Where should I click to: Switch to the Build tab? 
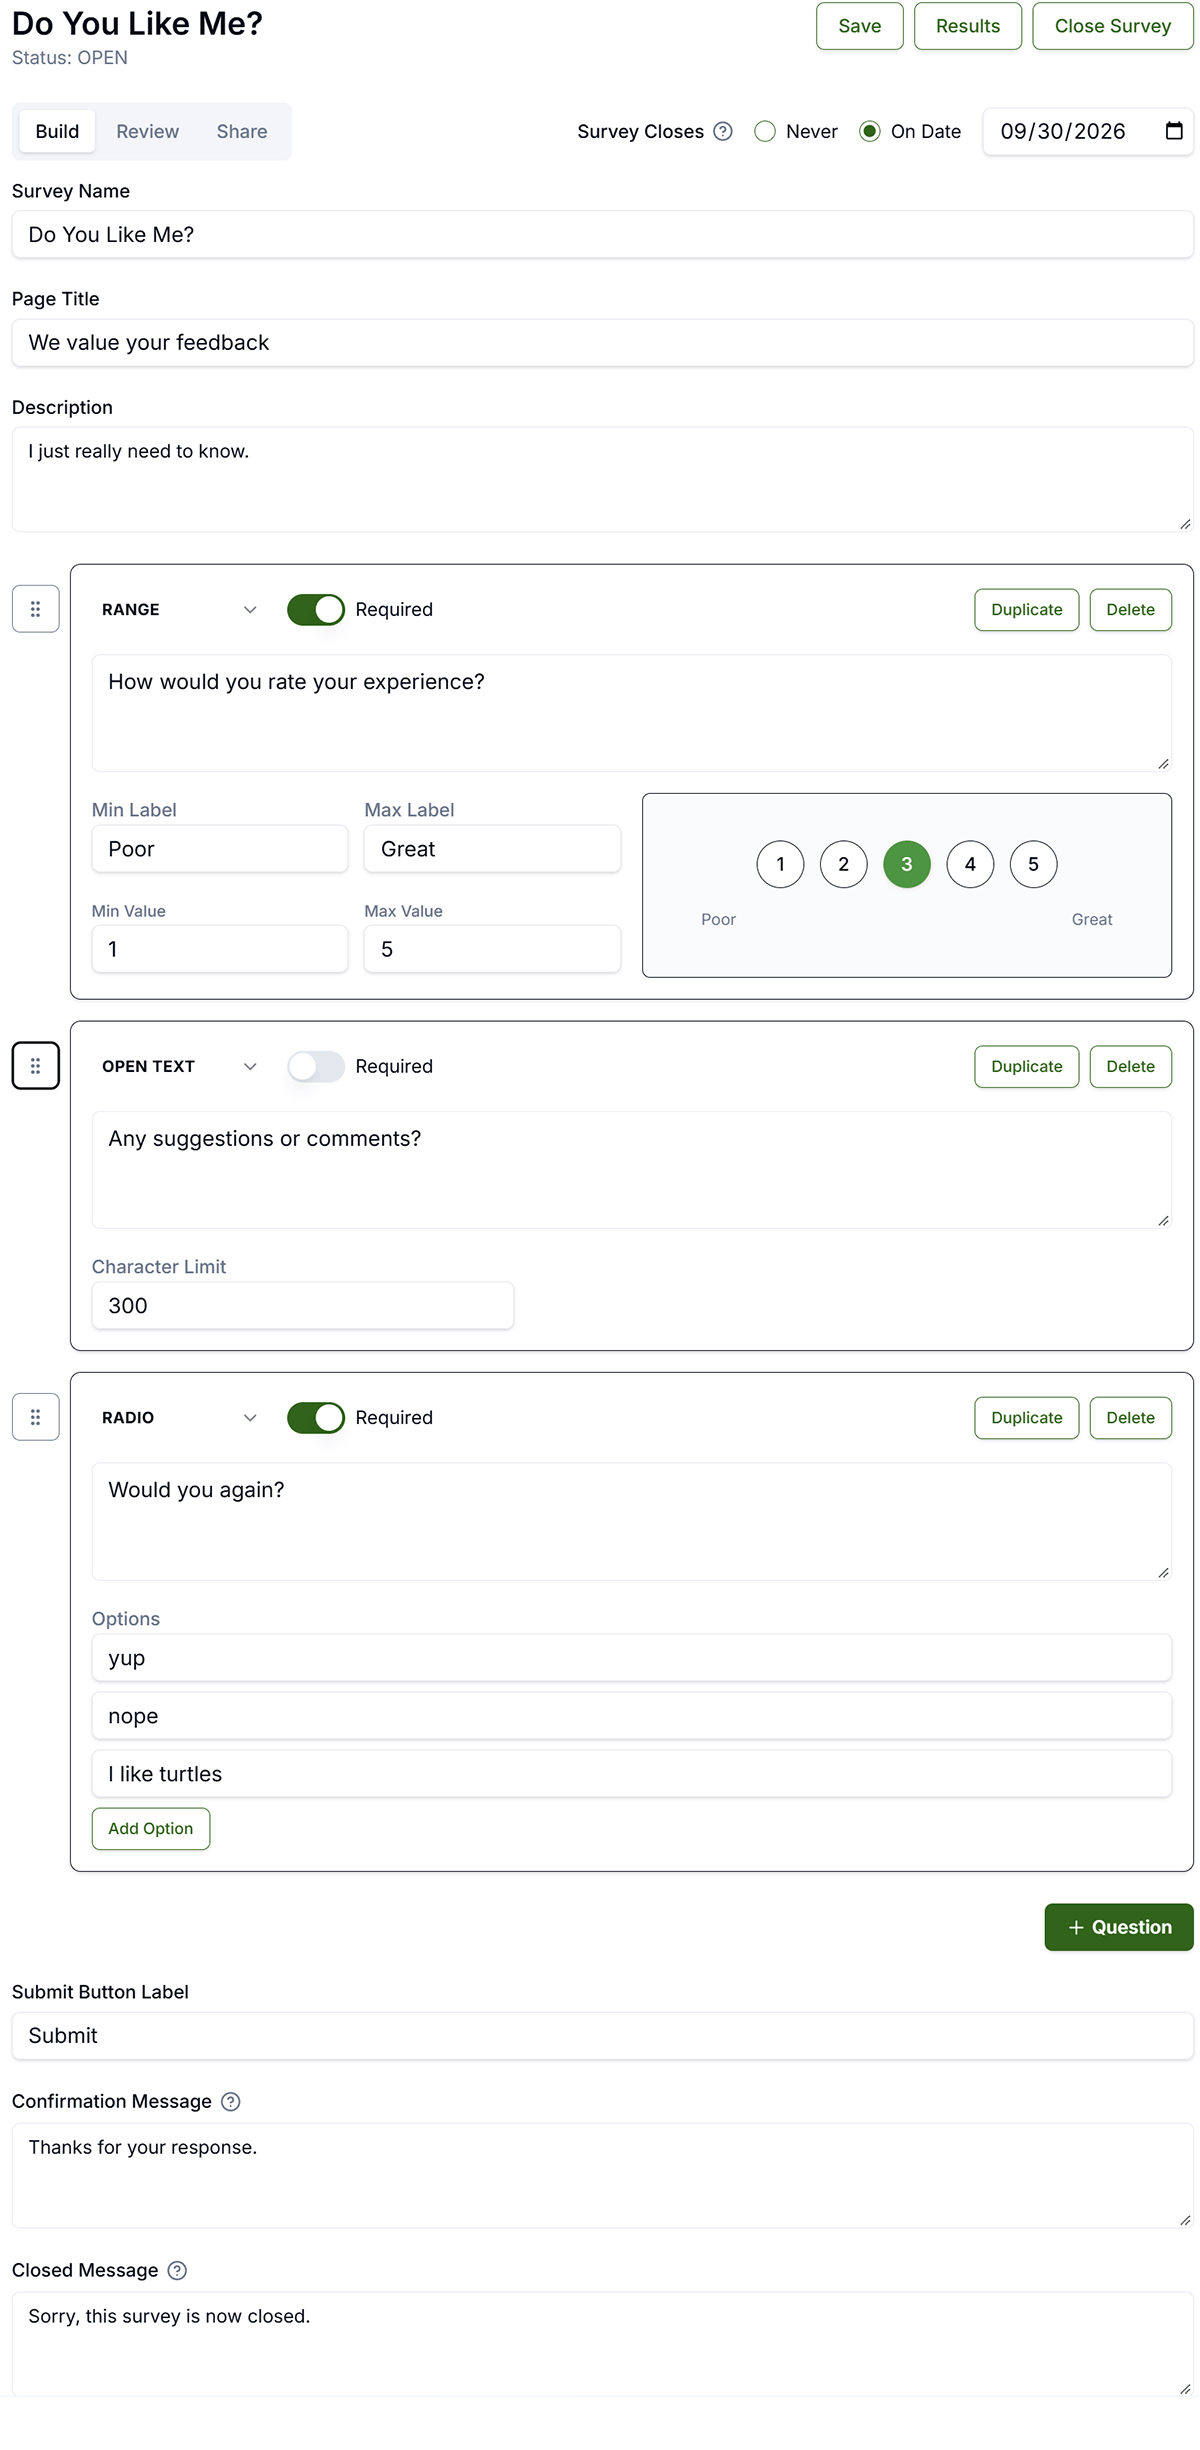pos(57,131)
